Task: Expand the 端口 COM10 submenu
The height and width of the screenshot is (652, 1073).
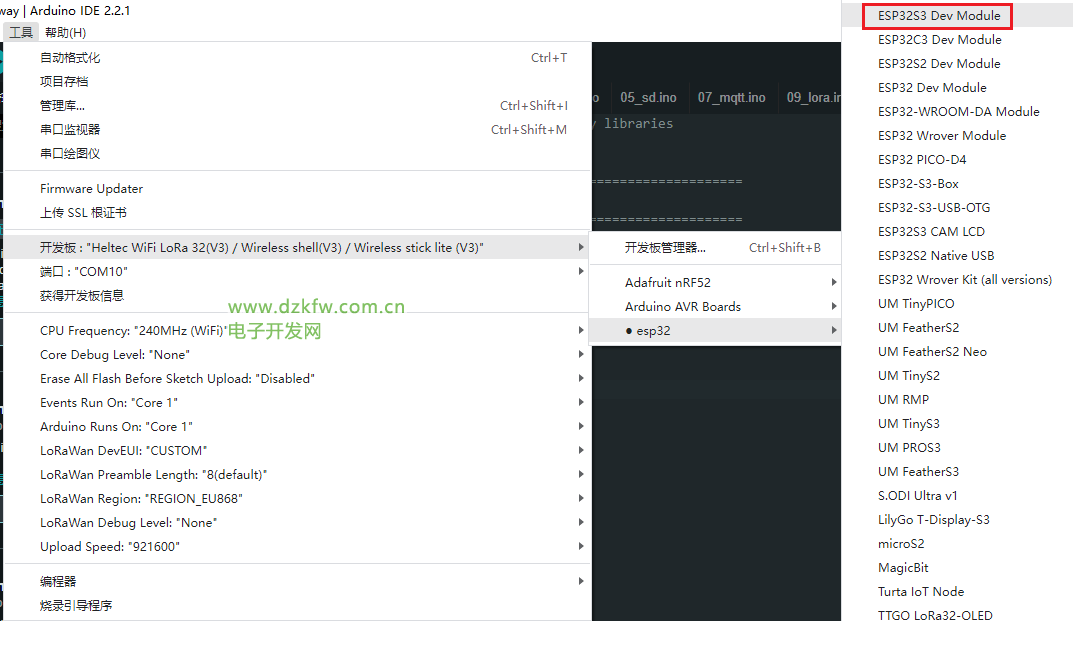Action: 84,272
